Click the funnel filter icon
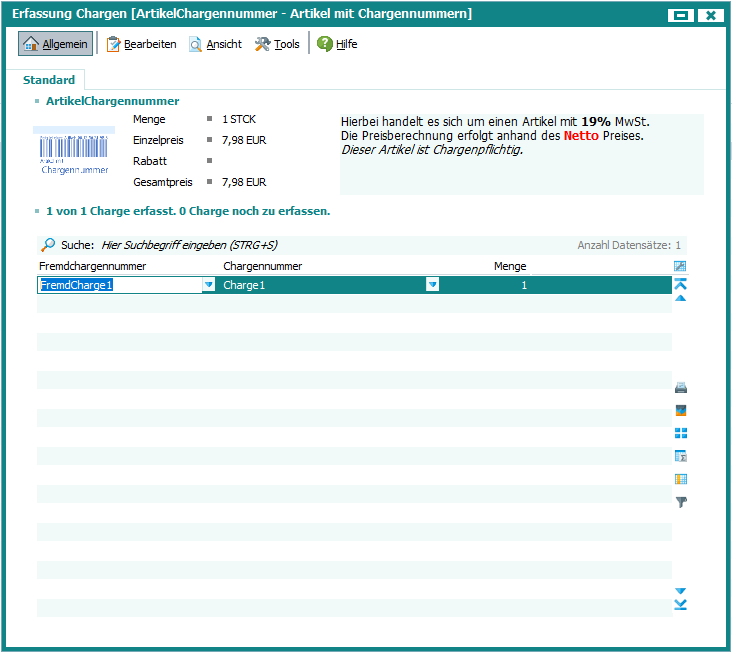 (681, 502)
